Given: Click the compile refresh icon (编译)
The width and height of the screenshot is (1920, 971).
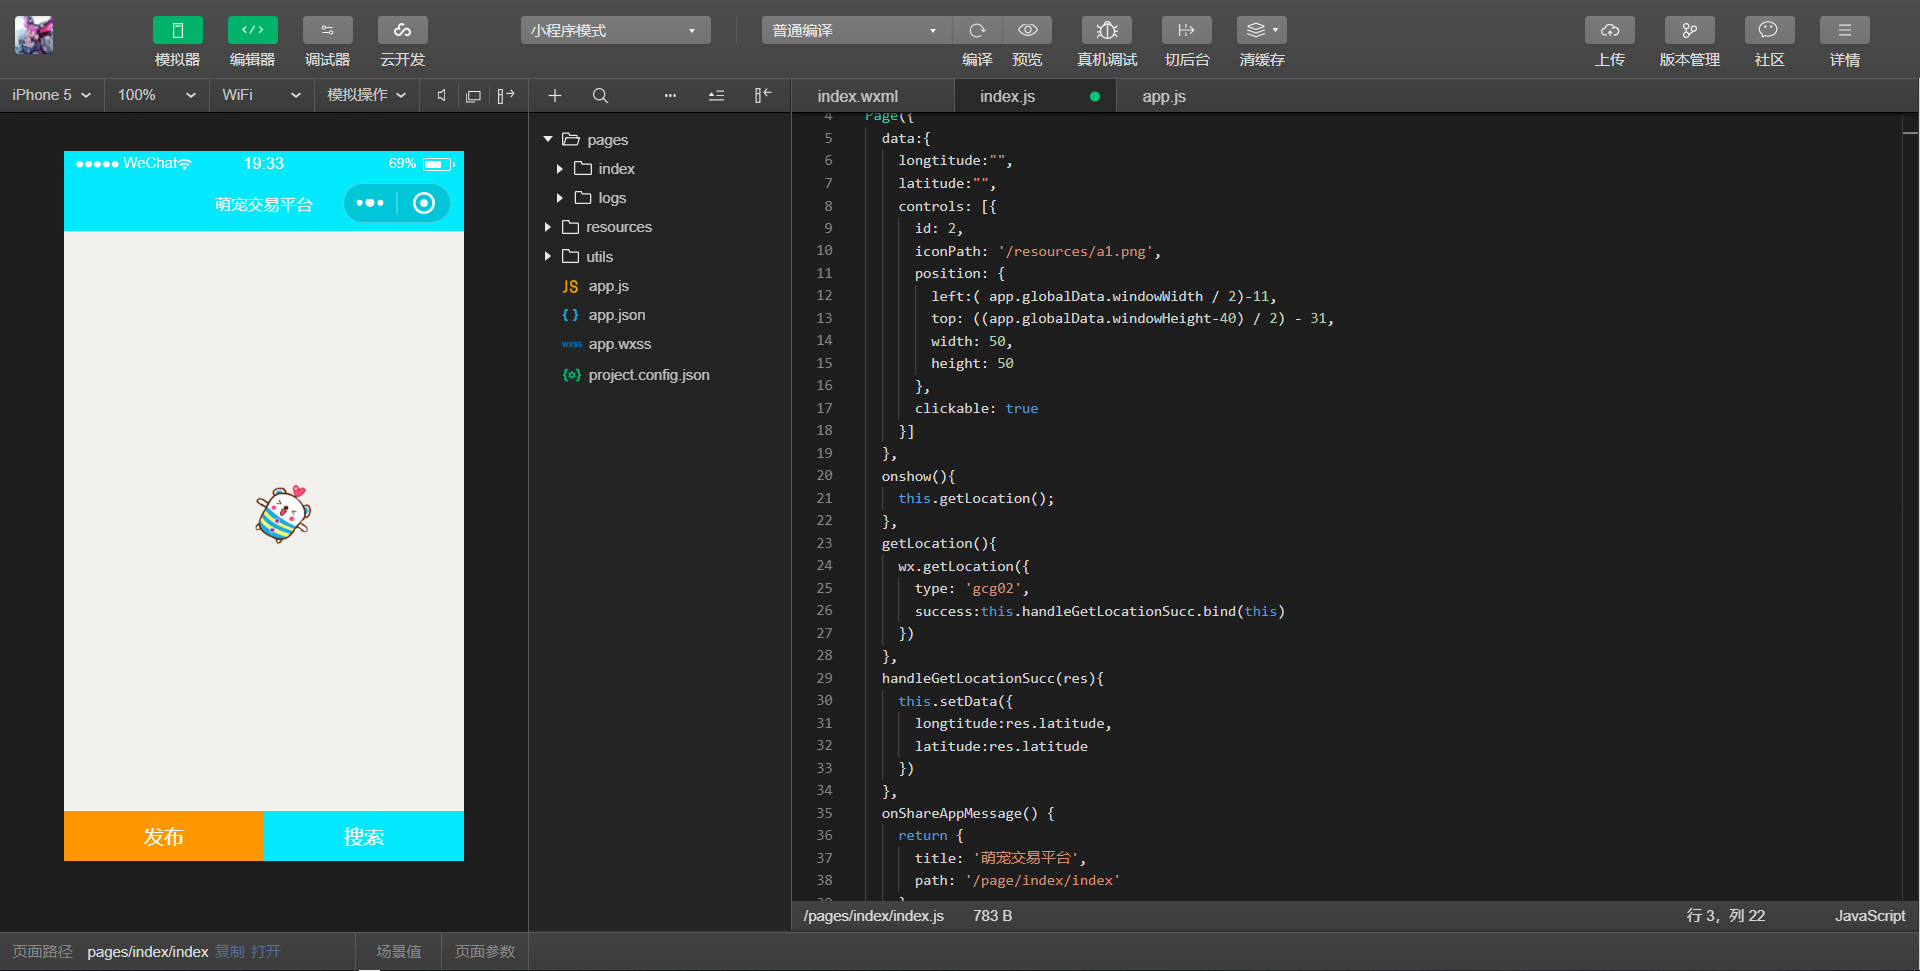Looking at the screenshot, I should 977,31.
